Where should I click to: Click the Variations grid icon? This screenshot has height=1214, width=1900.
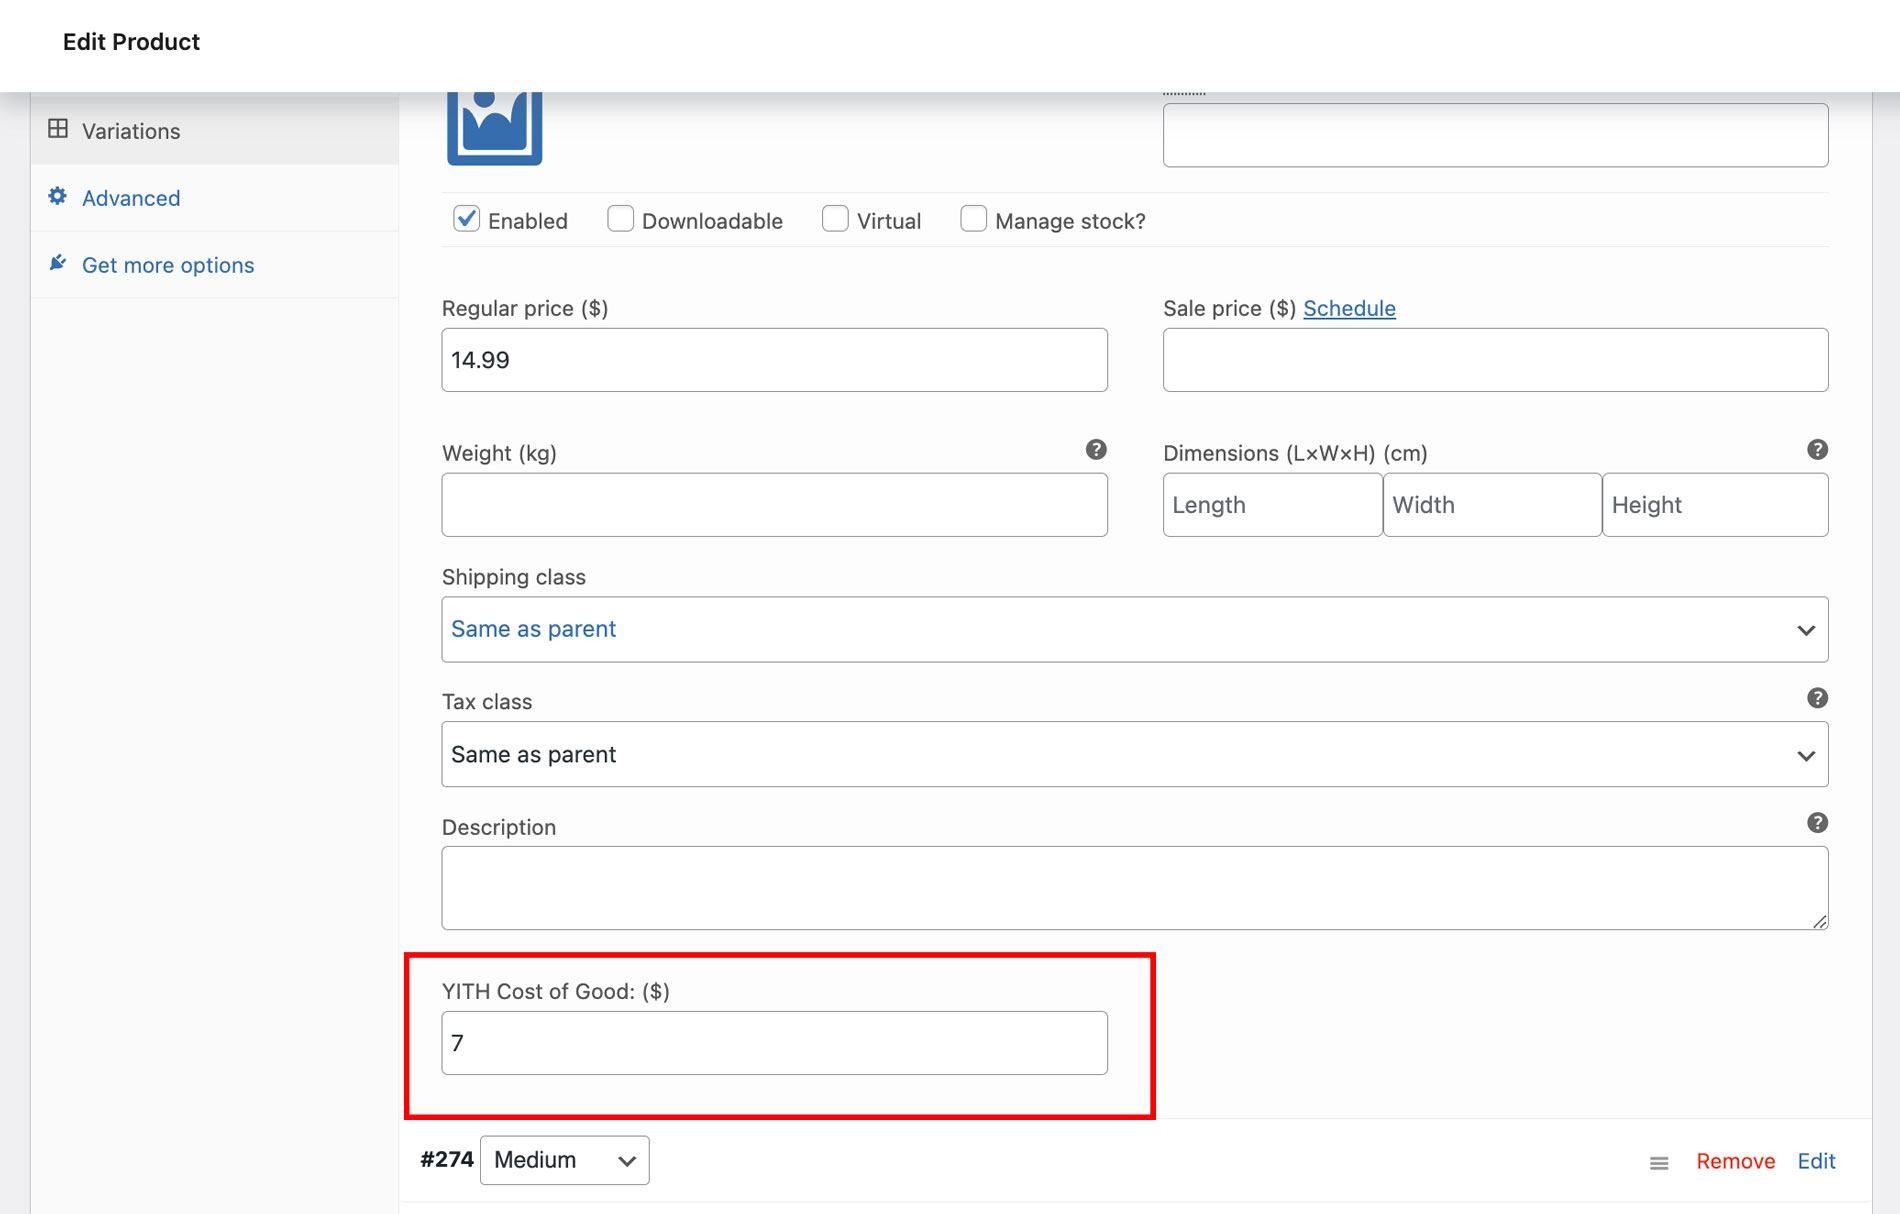coord(58,129)
